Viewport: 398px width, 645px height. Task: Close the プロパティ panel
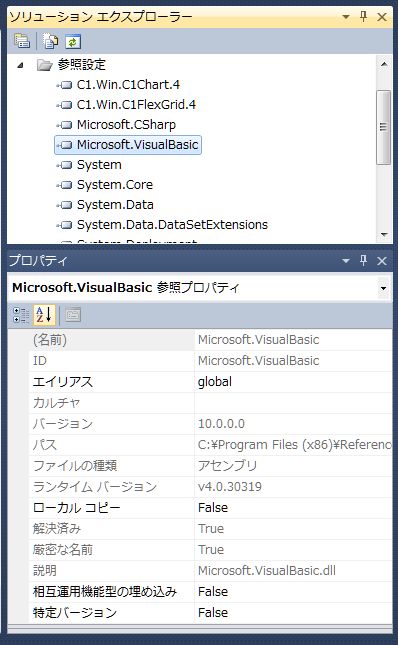pos(382,261)
